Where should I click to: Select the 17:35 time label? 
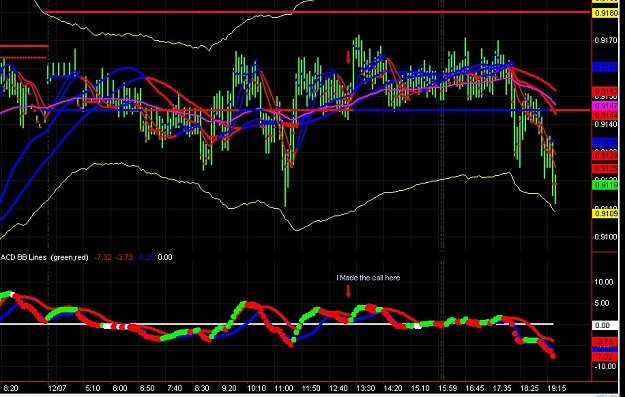pos(502,388)
